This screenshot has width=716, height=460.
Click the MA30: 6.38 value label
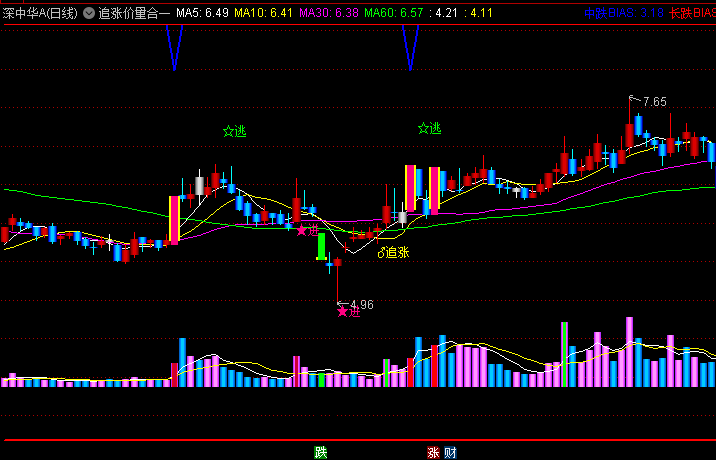329,13
